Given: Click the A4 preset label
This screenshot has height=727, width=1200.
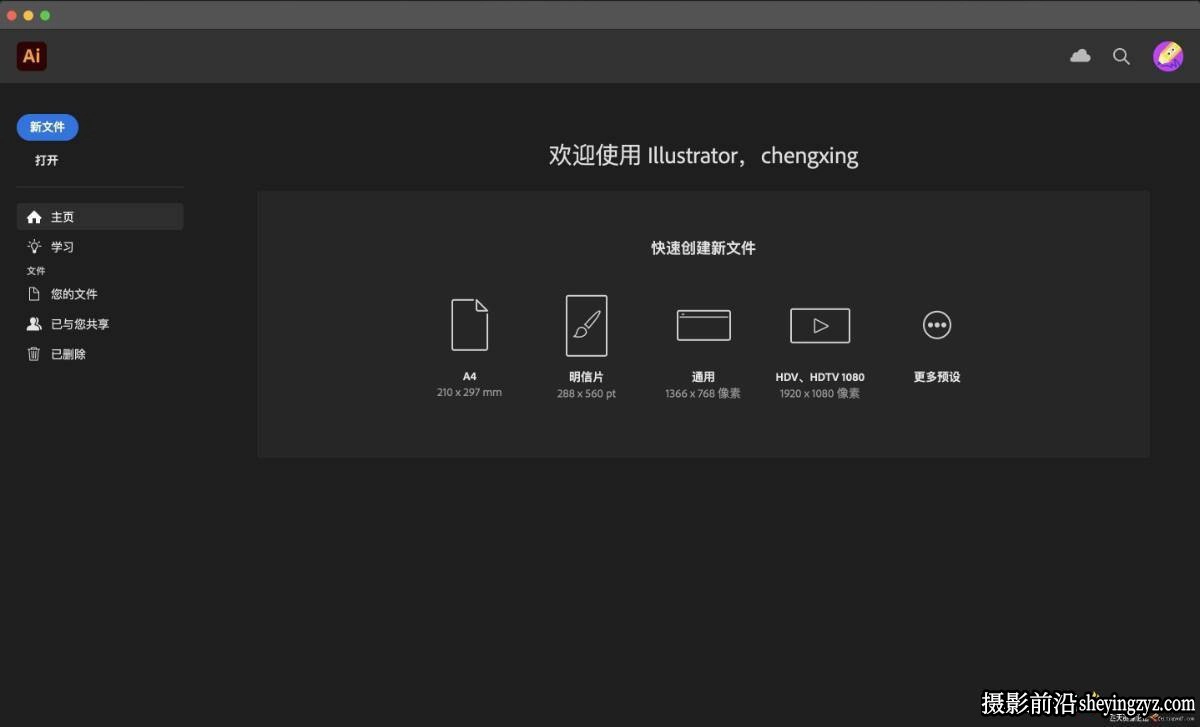Looking at the screenshot, I should (469, 377).
